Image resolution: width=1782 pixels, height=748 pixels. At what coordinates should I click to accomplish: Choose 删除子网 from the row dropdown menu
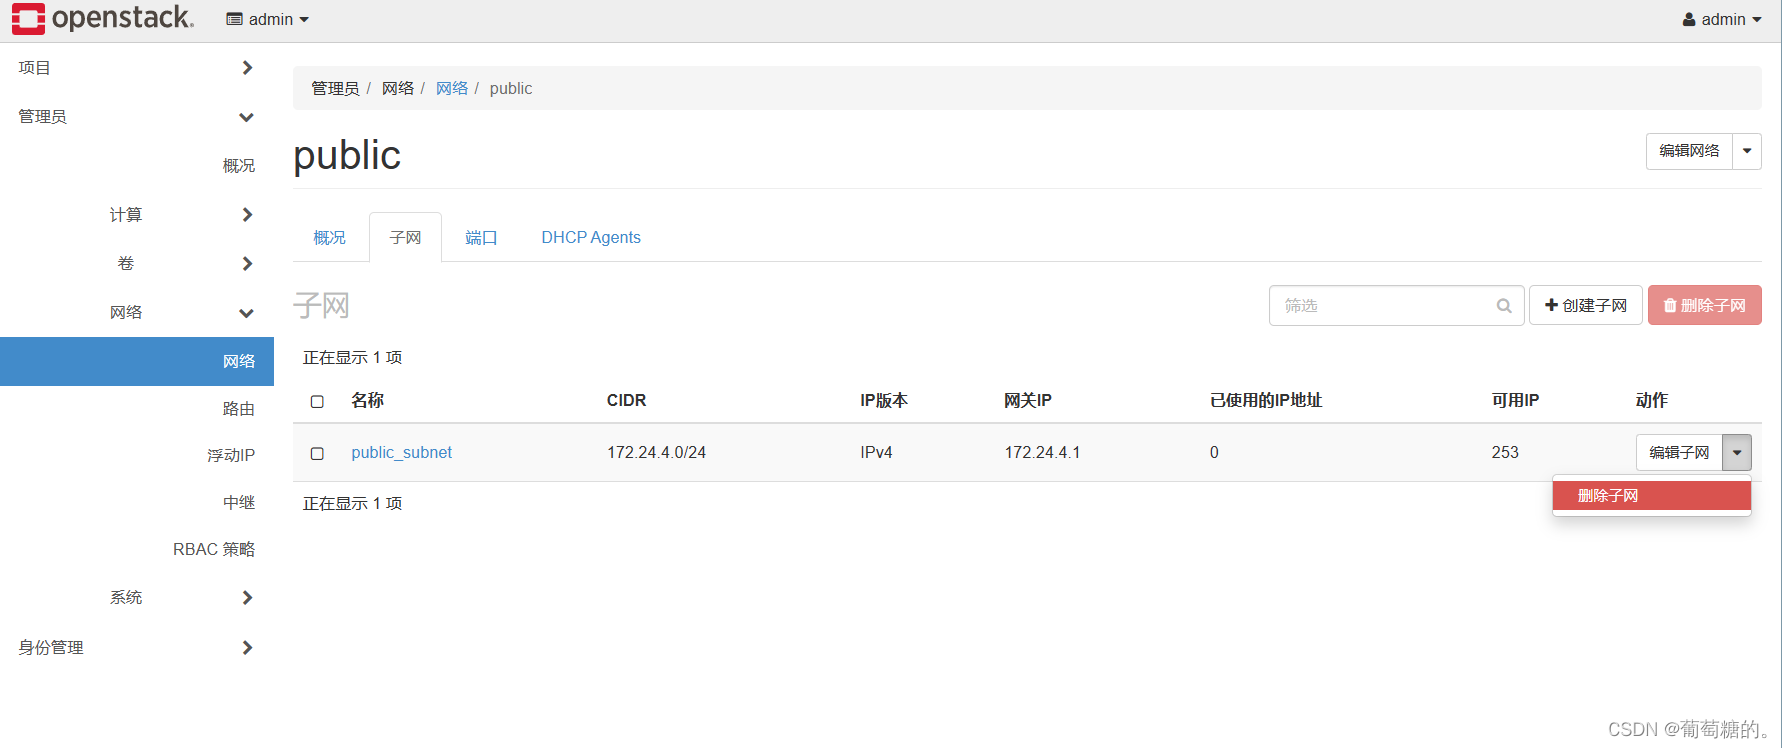click(x=1651, y=495)
